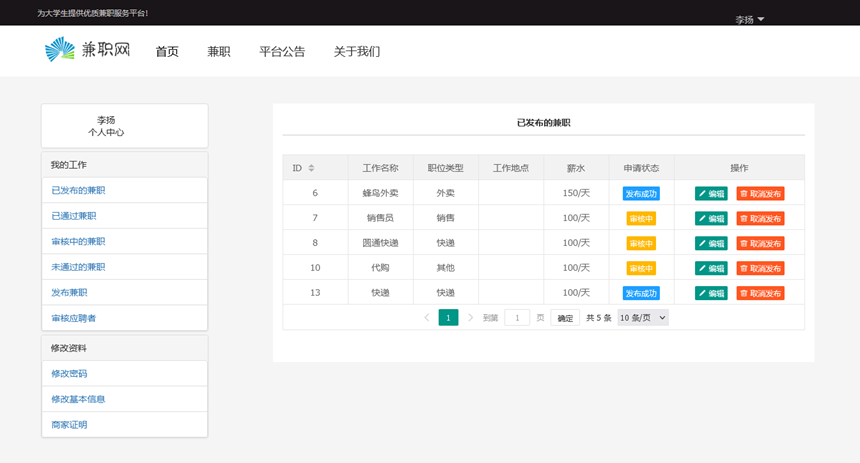This screenshot has width=860, height=463.
Task: Click 薪水 column header
Action: [576, 168]
